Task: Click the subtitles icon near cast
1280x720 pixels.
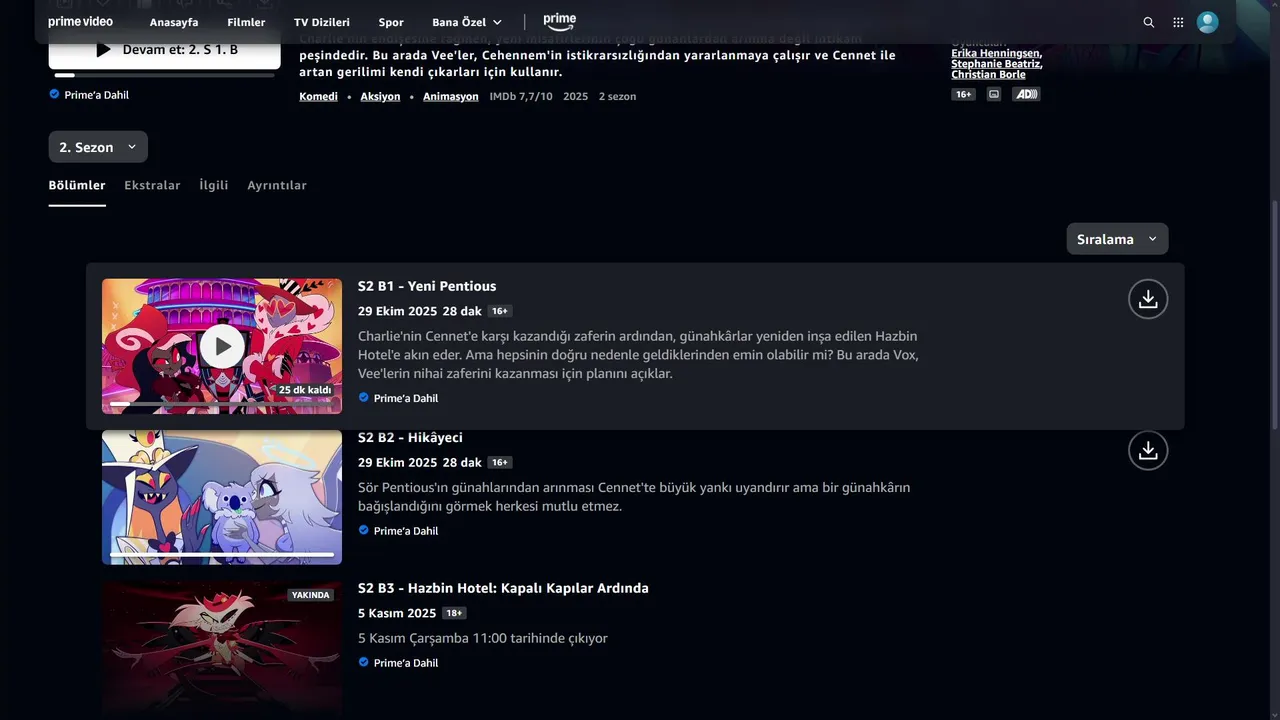Action: 993,94
